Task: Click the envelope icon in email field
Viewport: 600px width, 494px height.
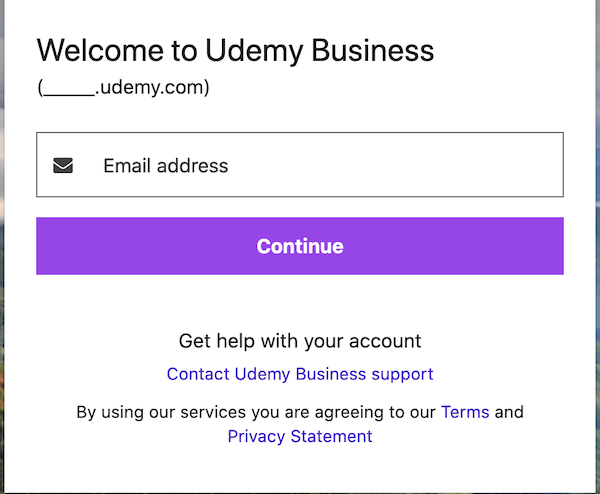Action: point(63,165)
